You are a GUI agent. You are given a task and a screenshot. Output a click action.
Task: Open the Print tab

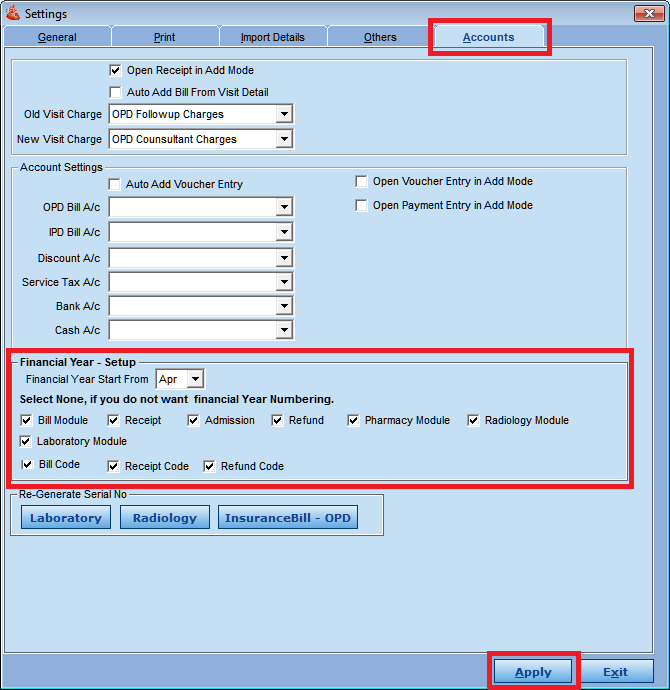tap(165, 37)
